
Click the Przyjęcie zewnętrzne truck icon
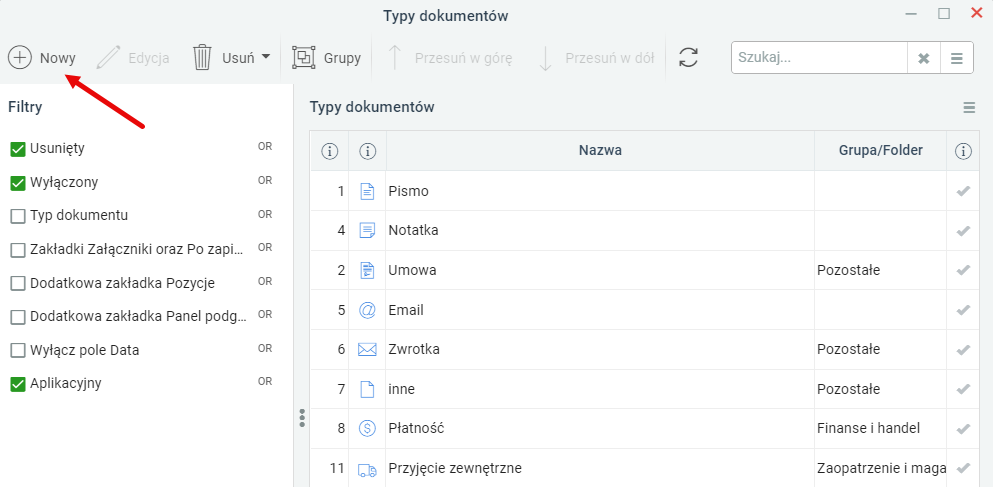pyautogui.click(x=367, y=469)
